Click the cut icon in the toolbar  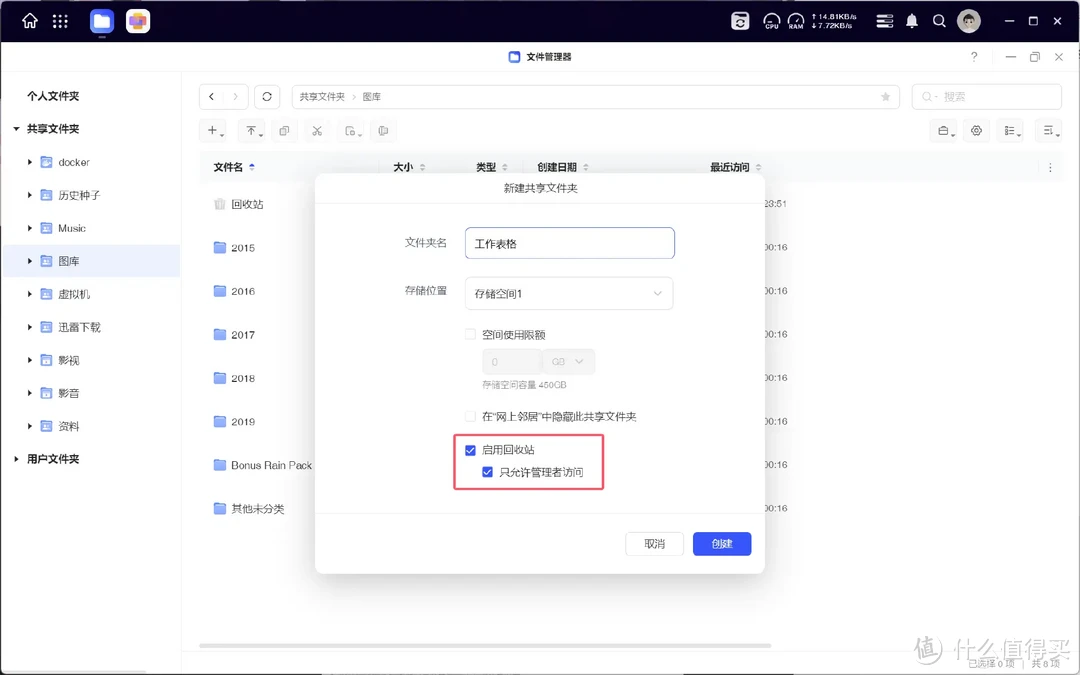pyautogui.click(x=317, y=130)
